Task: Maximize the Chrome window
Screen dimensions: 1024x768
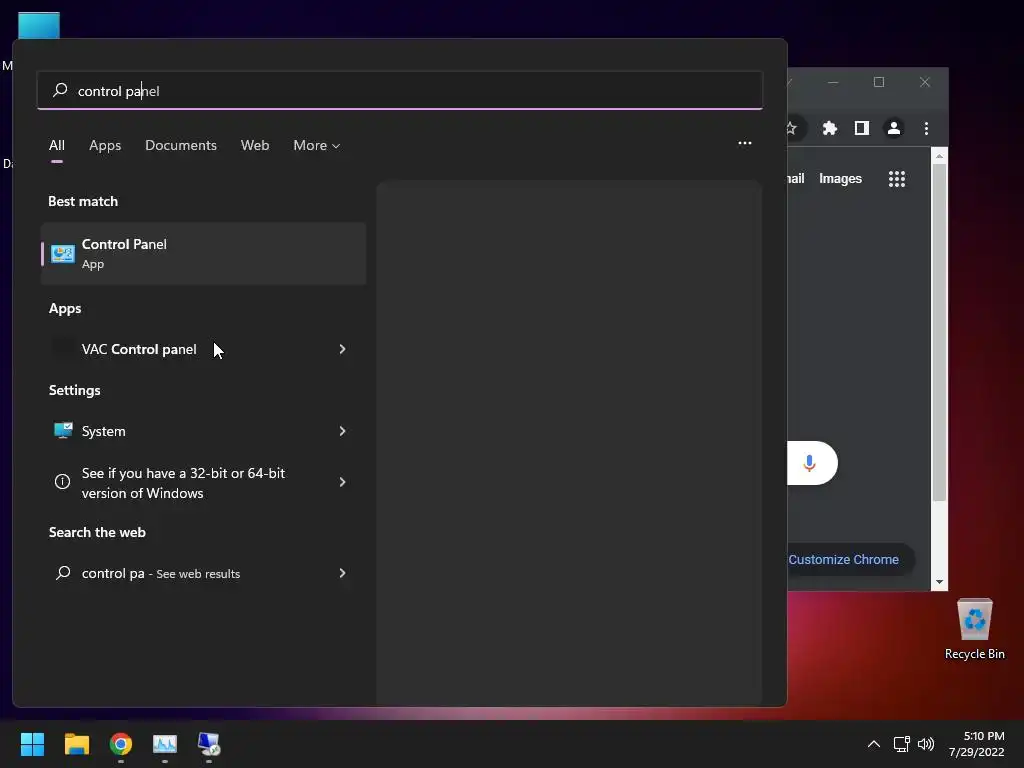Action: point(879,82)
